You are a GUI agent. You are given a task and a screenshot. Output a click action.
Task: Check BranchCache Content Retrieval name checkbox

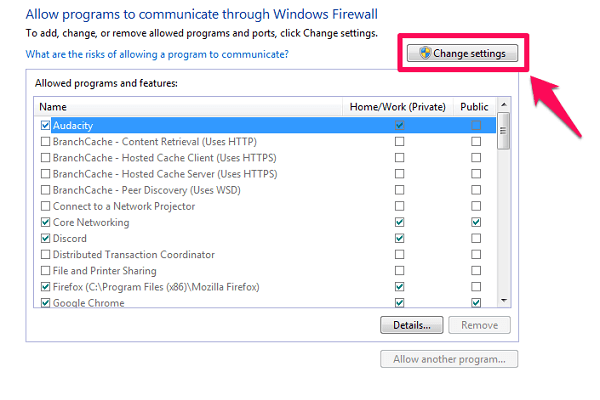click(x=46, y=142)
